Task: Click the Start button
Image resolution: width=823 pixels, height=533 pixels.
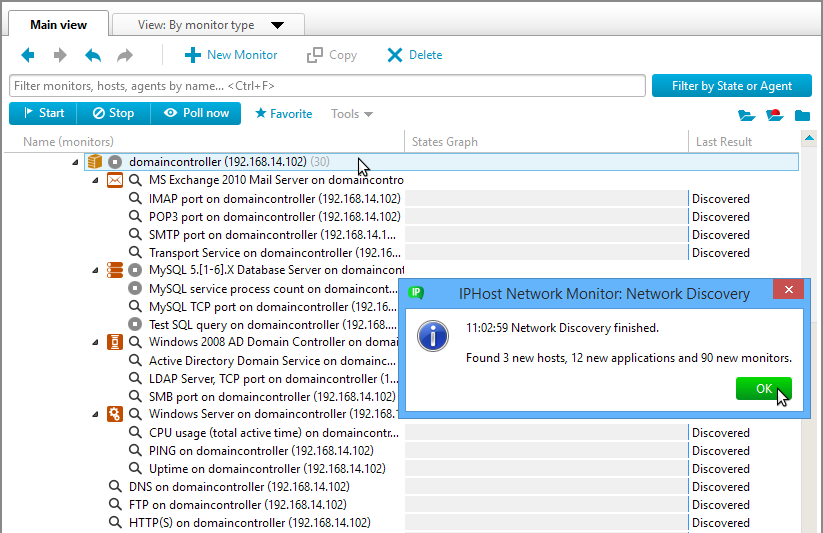Action: [43, 113]
